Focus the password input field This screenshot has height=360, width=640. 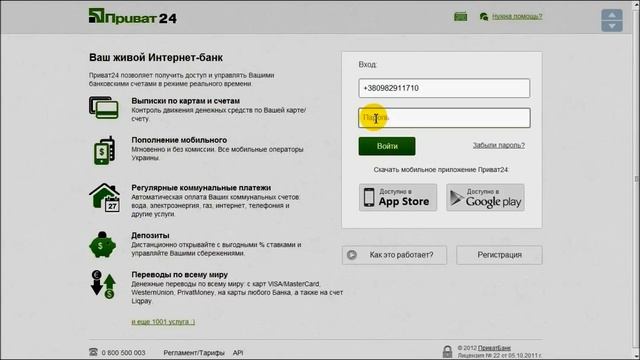tap(444, 118)
